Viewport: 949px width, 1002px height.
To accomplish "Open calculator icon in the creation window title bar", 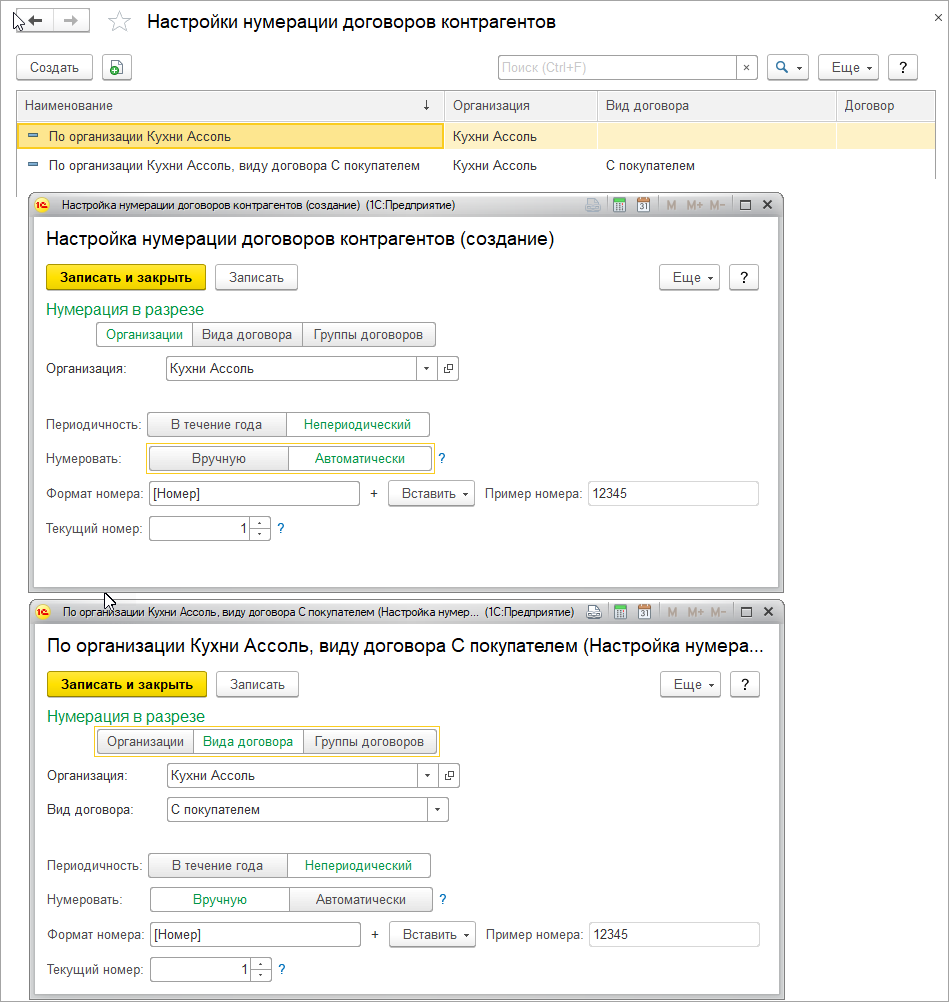I will click(x=619, y=204).
